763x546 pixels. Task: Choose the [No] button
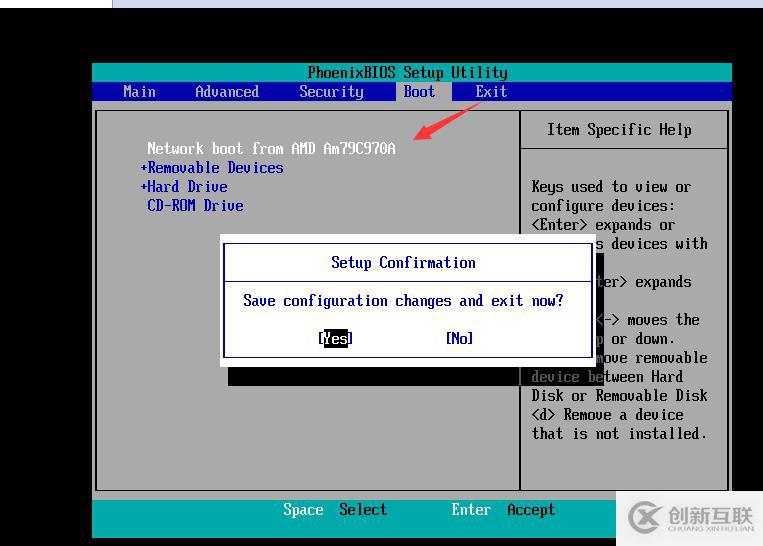[x=459, y=338]
